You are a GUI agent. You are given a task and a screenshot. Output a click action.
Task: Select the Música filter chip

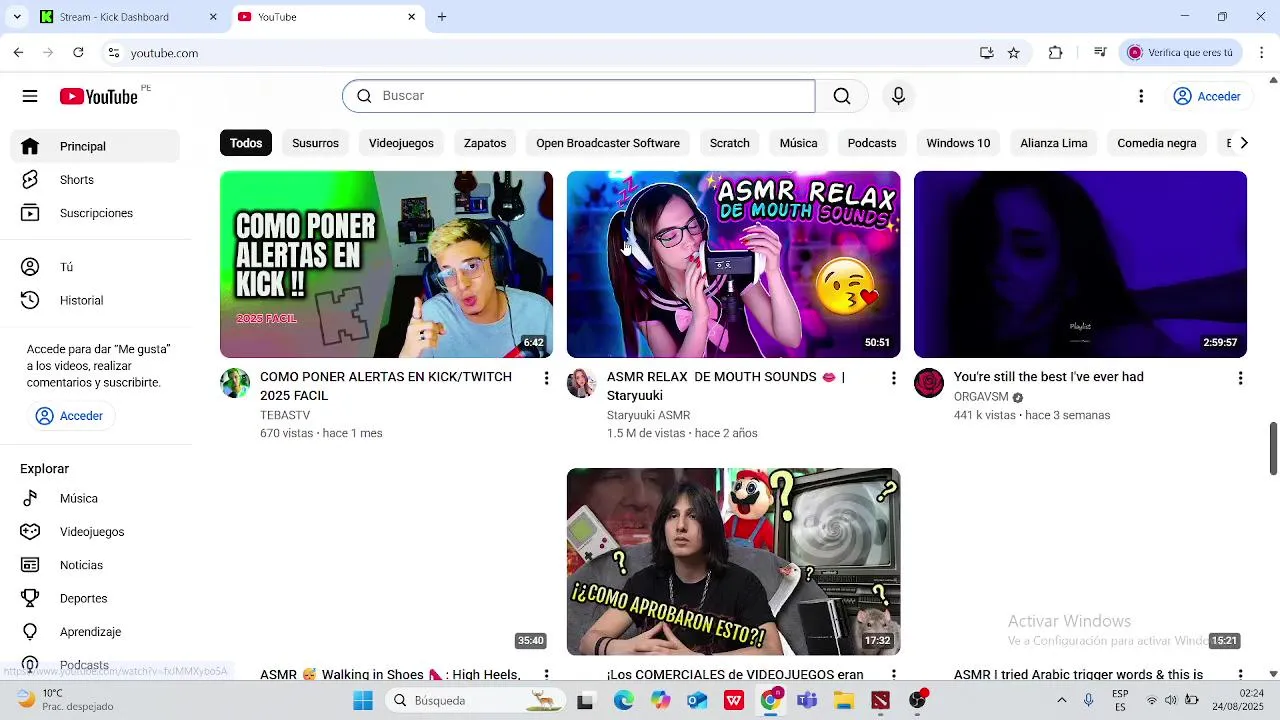tap(798, 143)
